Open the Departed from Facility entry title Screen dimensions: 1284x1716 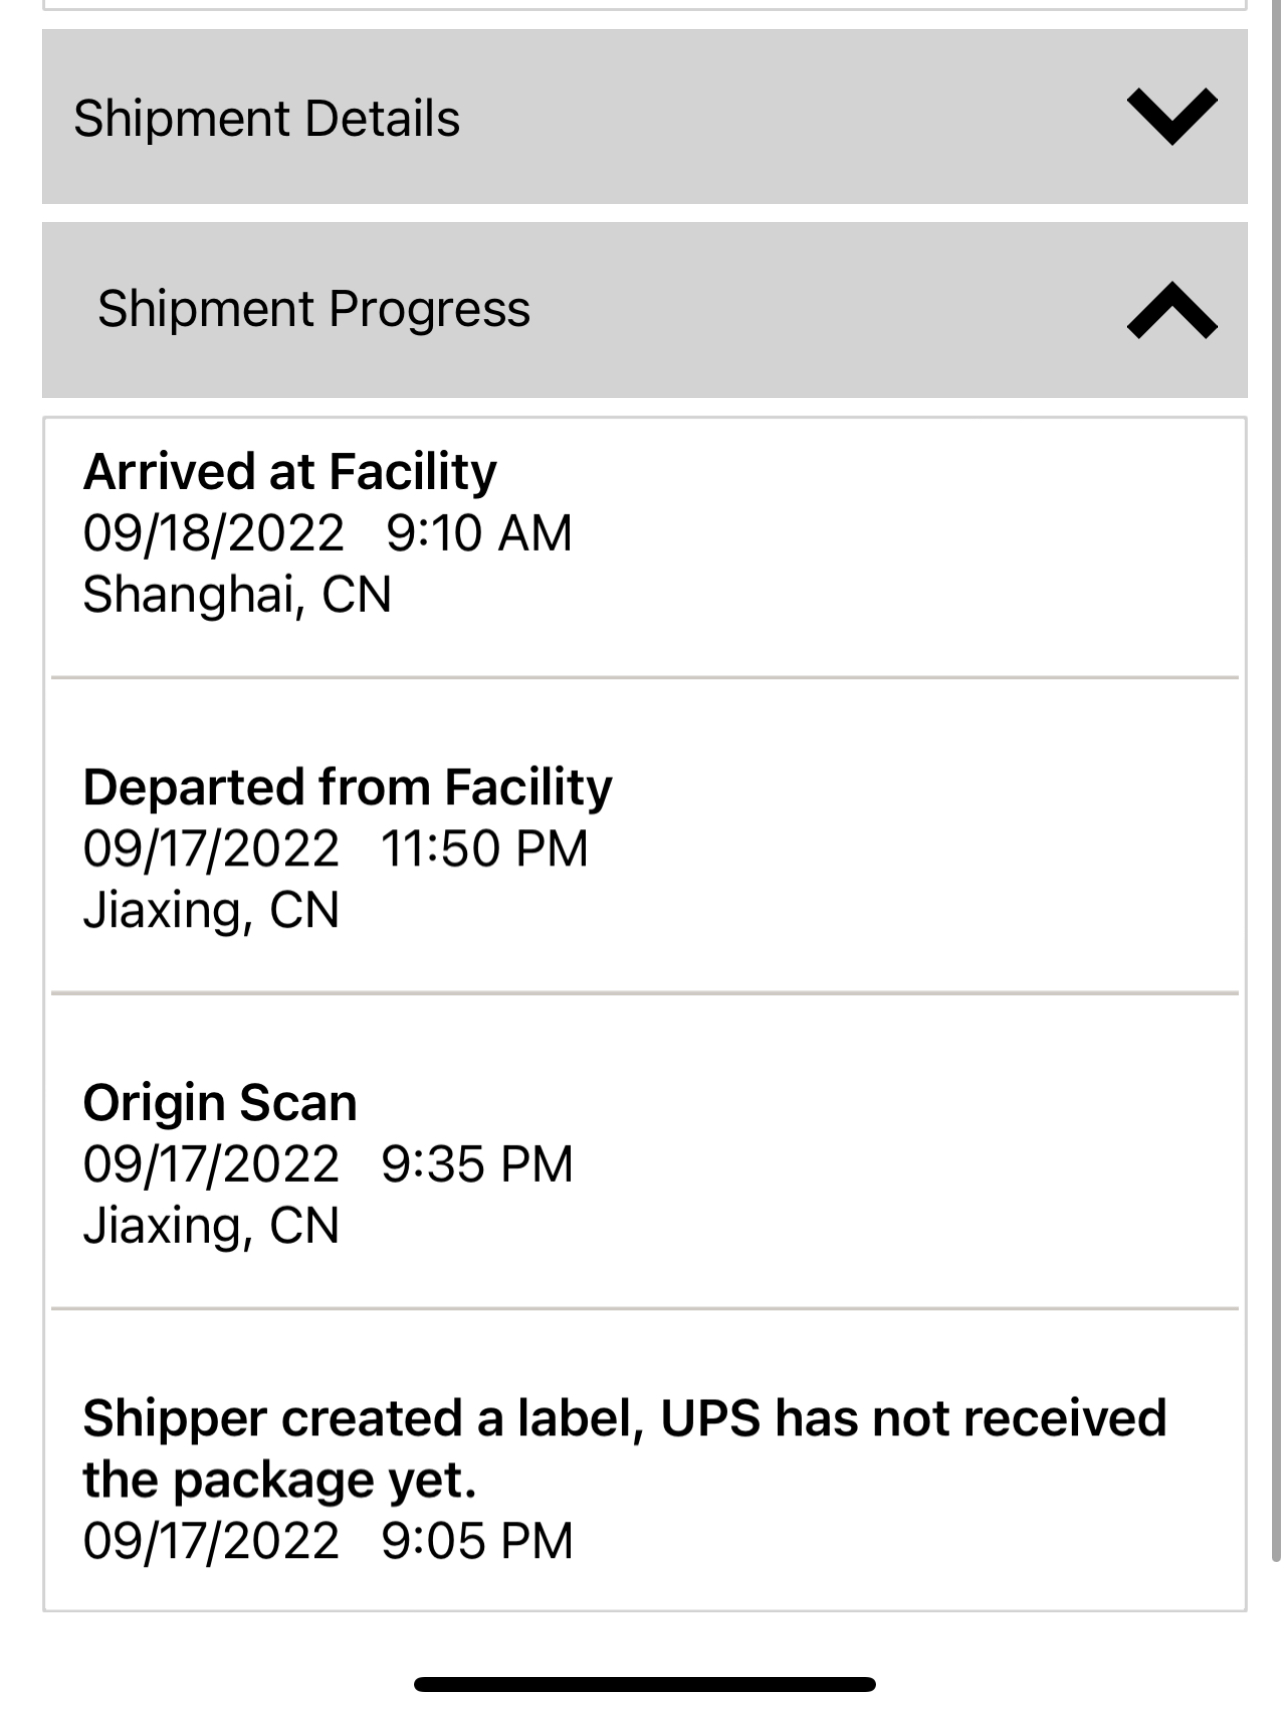coord(347,787)
